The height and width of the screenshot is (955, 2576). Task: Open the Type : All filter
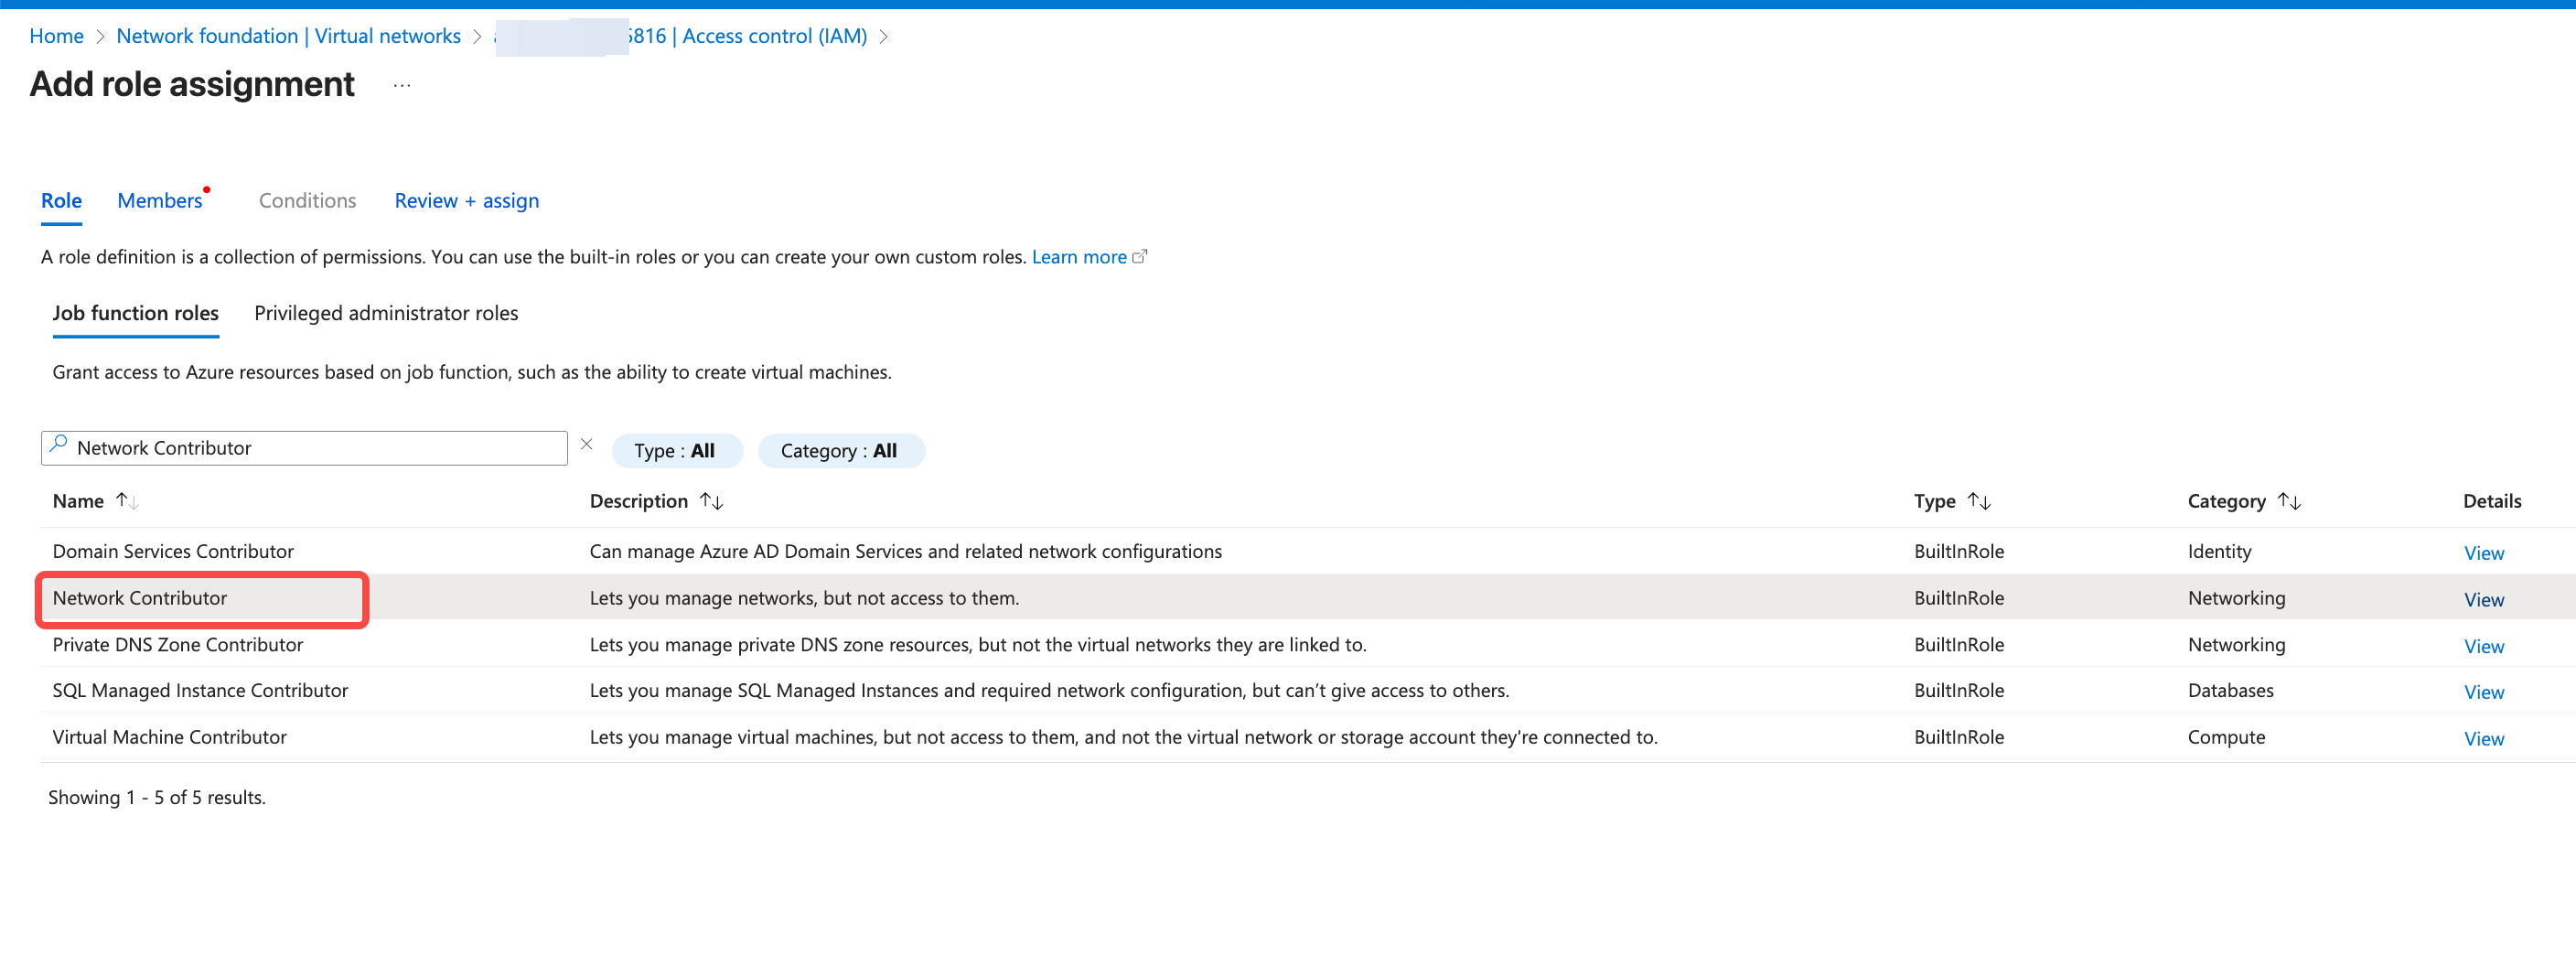(x=676, y=451)
